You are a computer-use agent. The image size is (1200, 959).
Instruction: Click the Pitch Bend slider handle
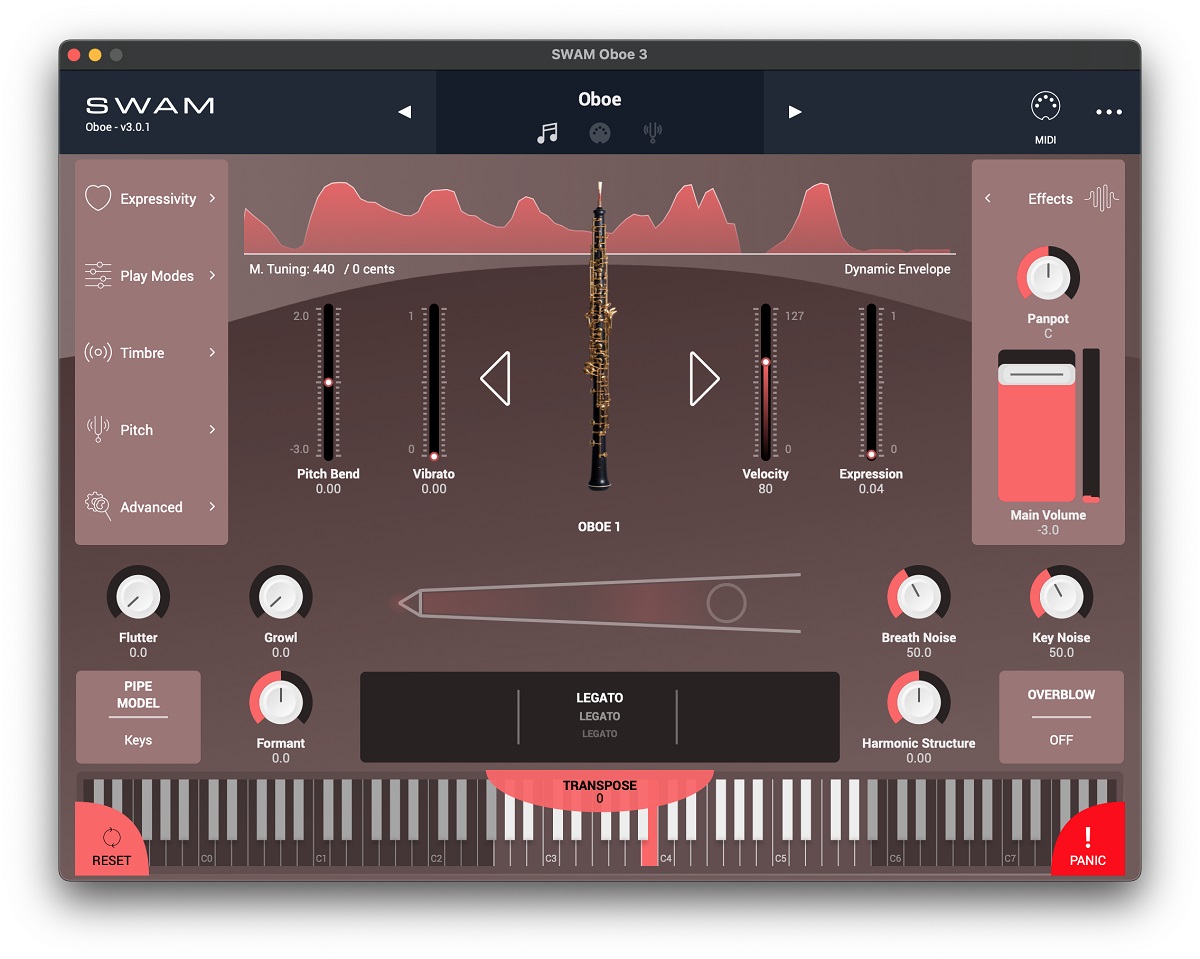[x=328, y=382]
